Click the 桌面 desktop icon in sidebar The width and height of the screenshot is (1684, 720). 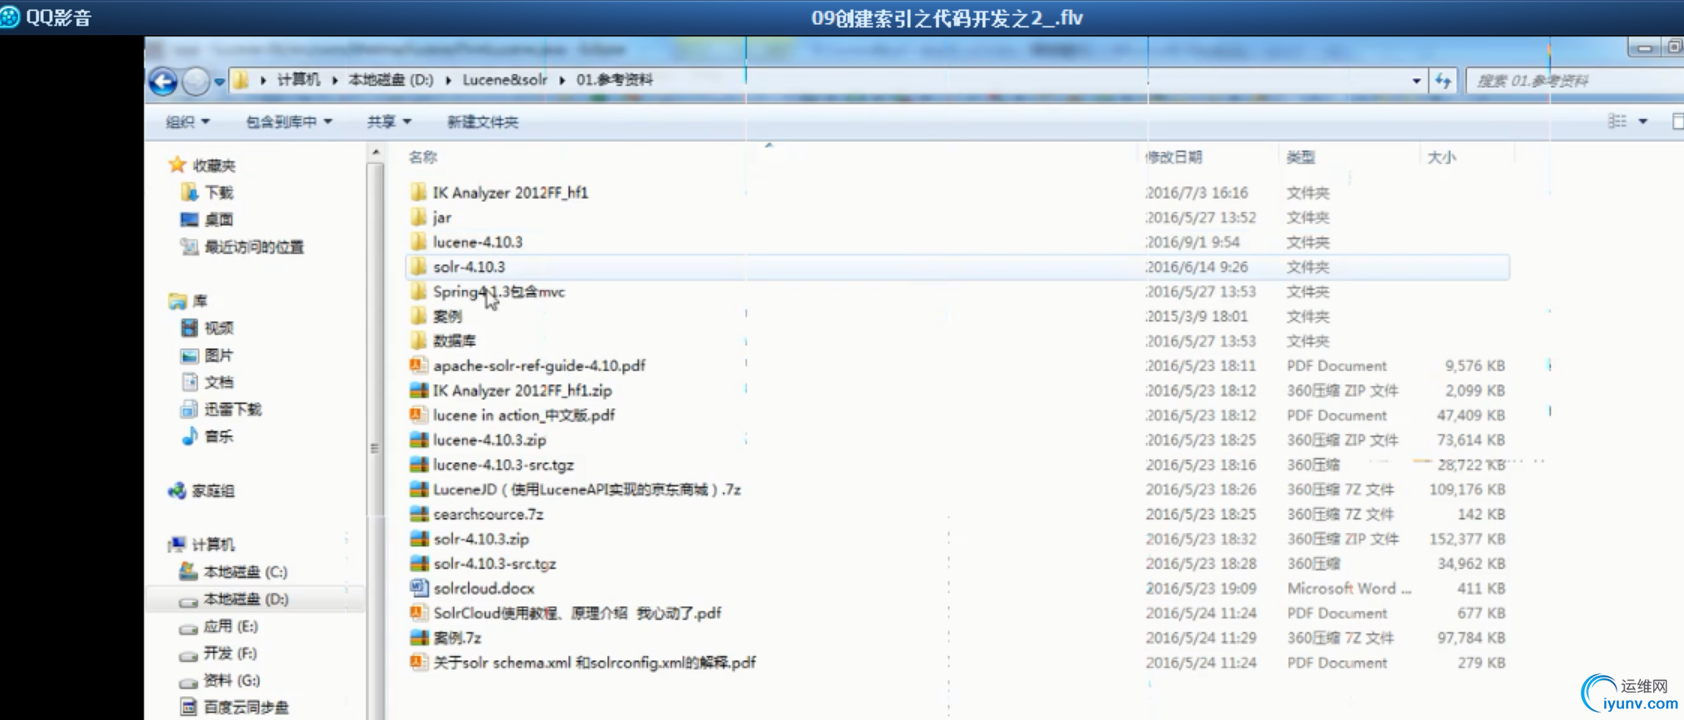(189, 219)
